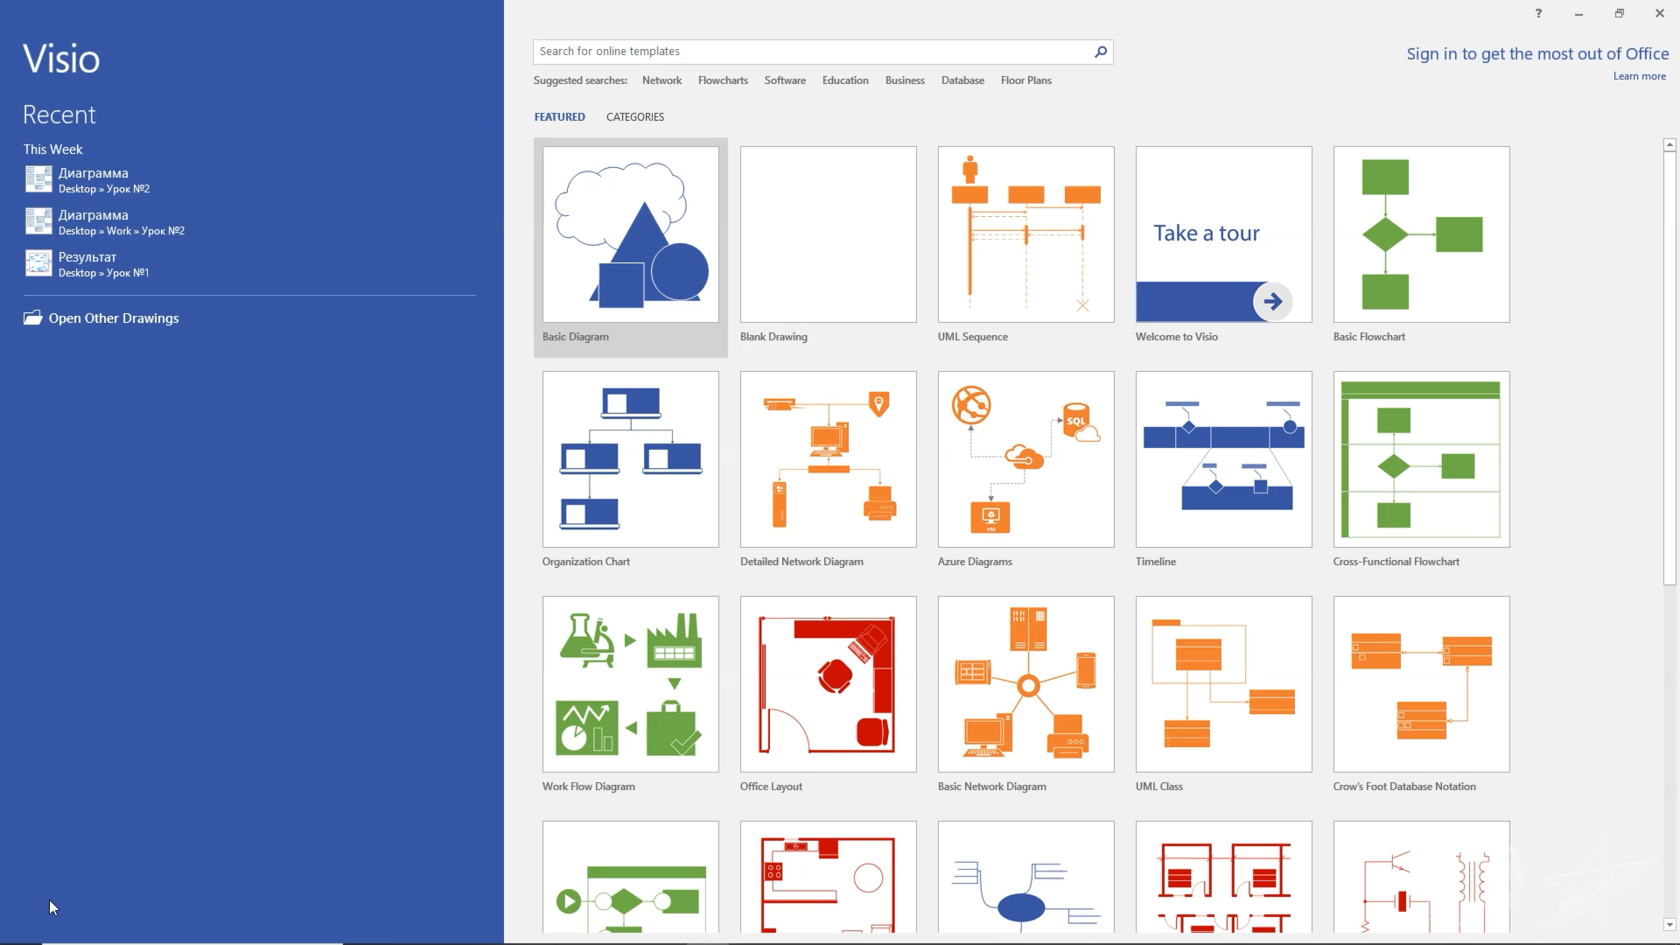Click the Flowcharts suggested search
The width and height of the screenshot is (1680, 945).
pos(723,80)
